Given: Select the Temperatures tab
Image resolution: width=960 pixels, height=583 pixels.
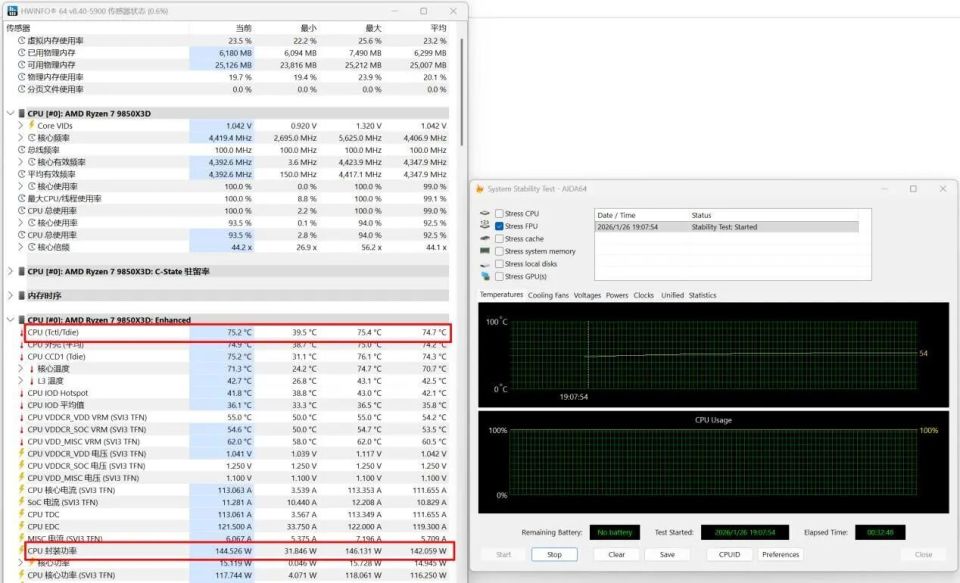Looking at the screenshot, I should pyautogui.click(x=501, y=295).
